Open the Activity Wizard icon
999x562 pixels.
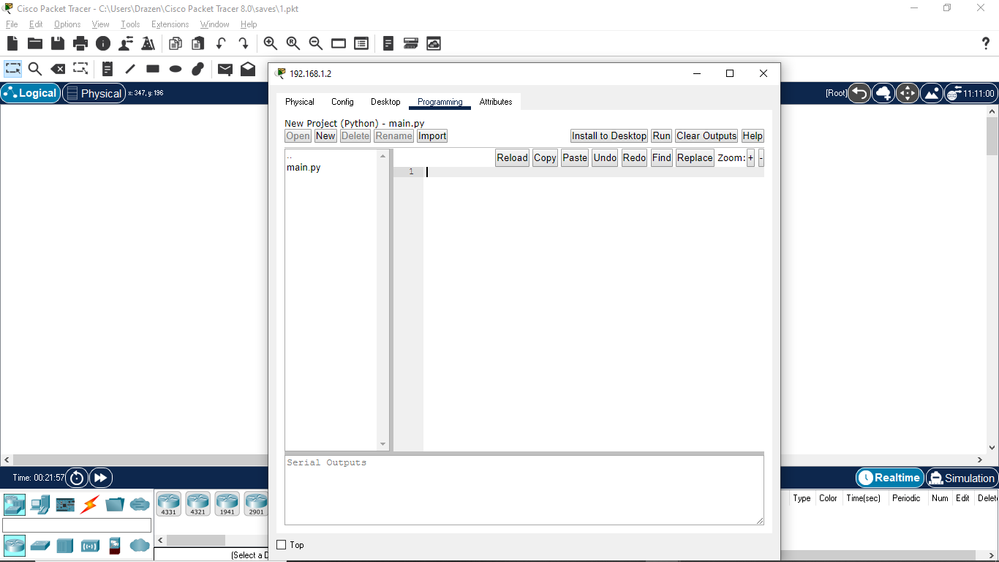coord(126,43)
